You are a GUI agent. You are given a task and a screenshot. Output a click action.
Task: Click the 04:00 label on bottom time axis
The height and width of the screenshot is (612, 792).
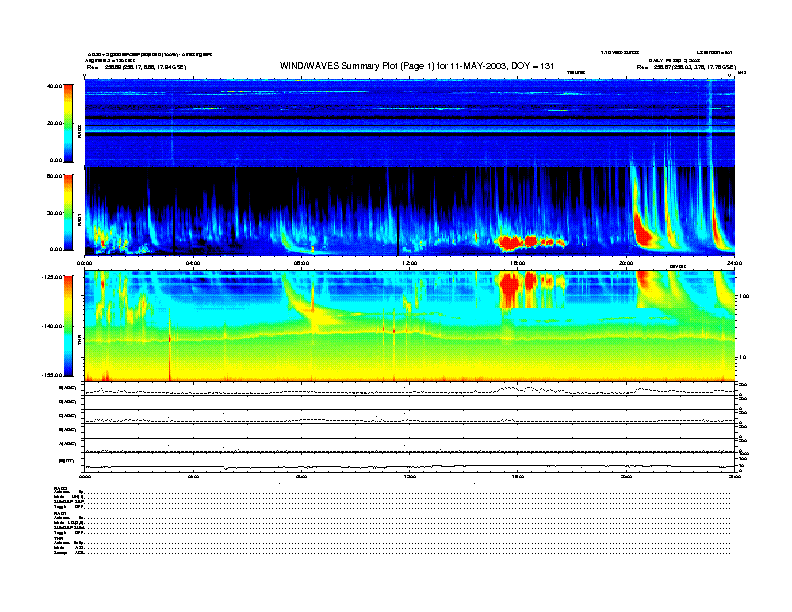pos(193,476)
